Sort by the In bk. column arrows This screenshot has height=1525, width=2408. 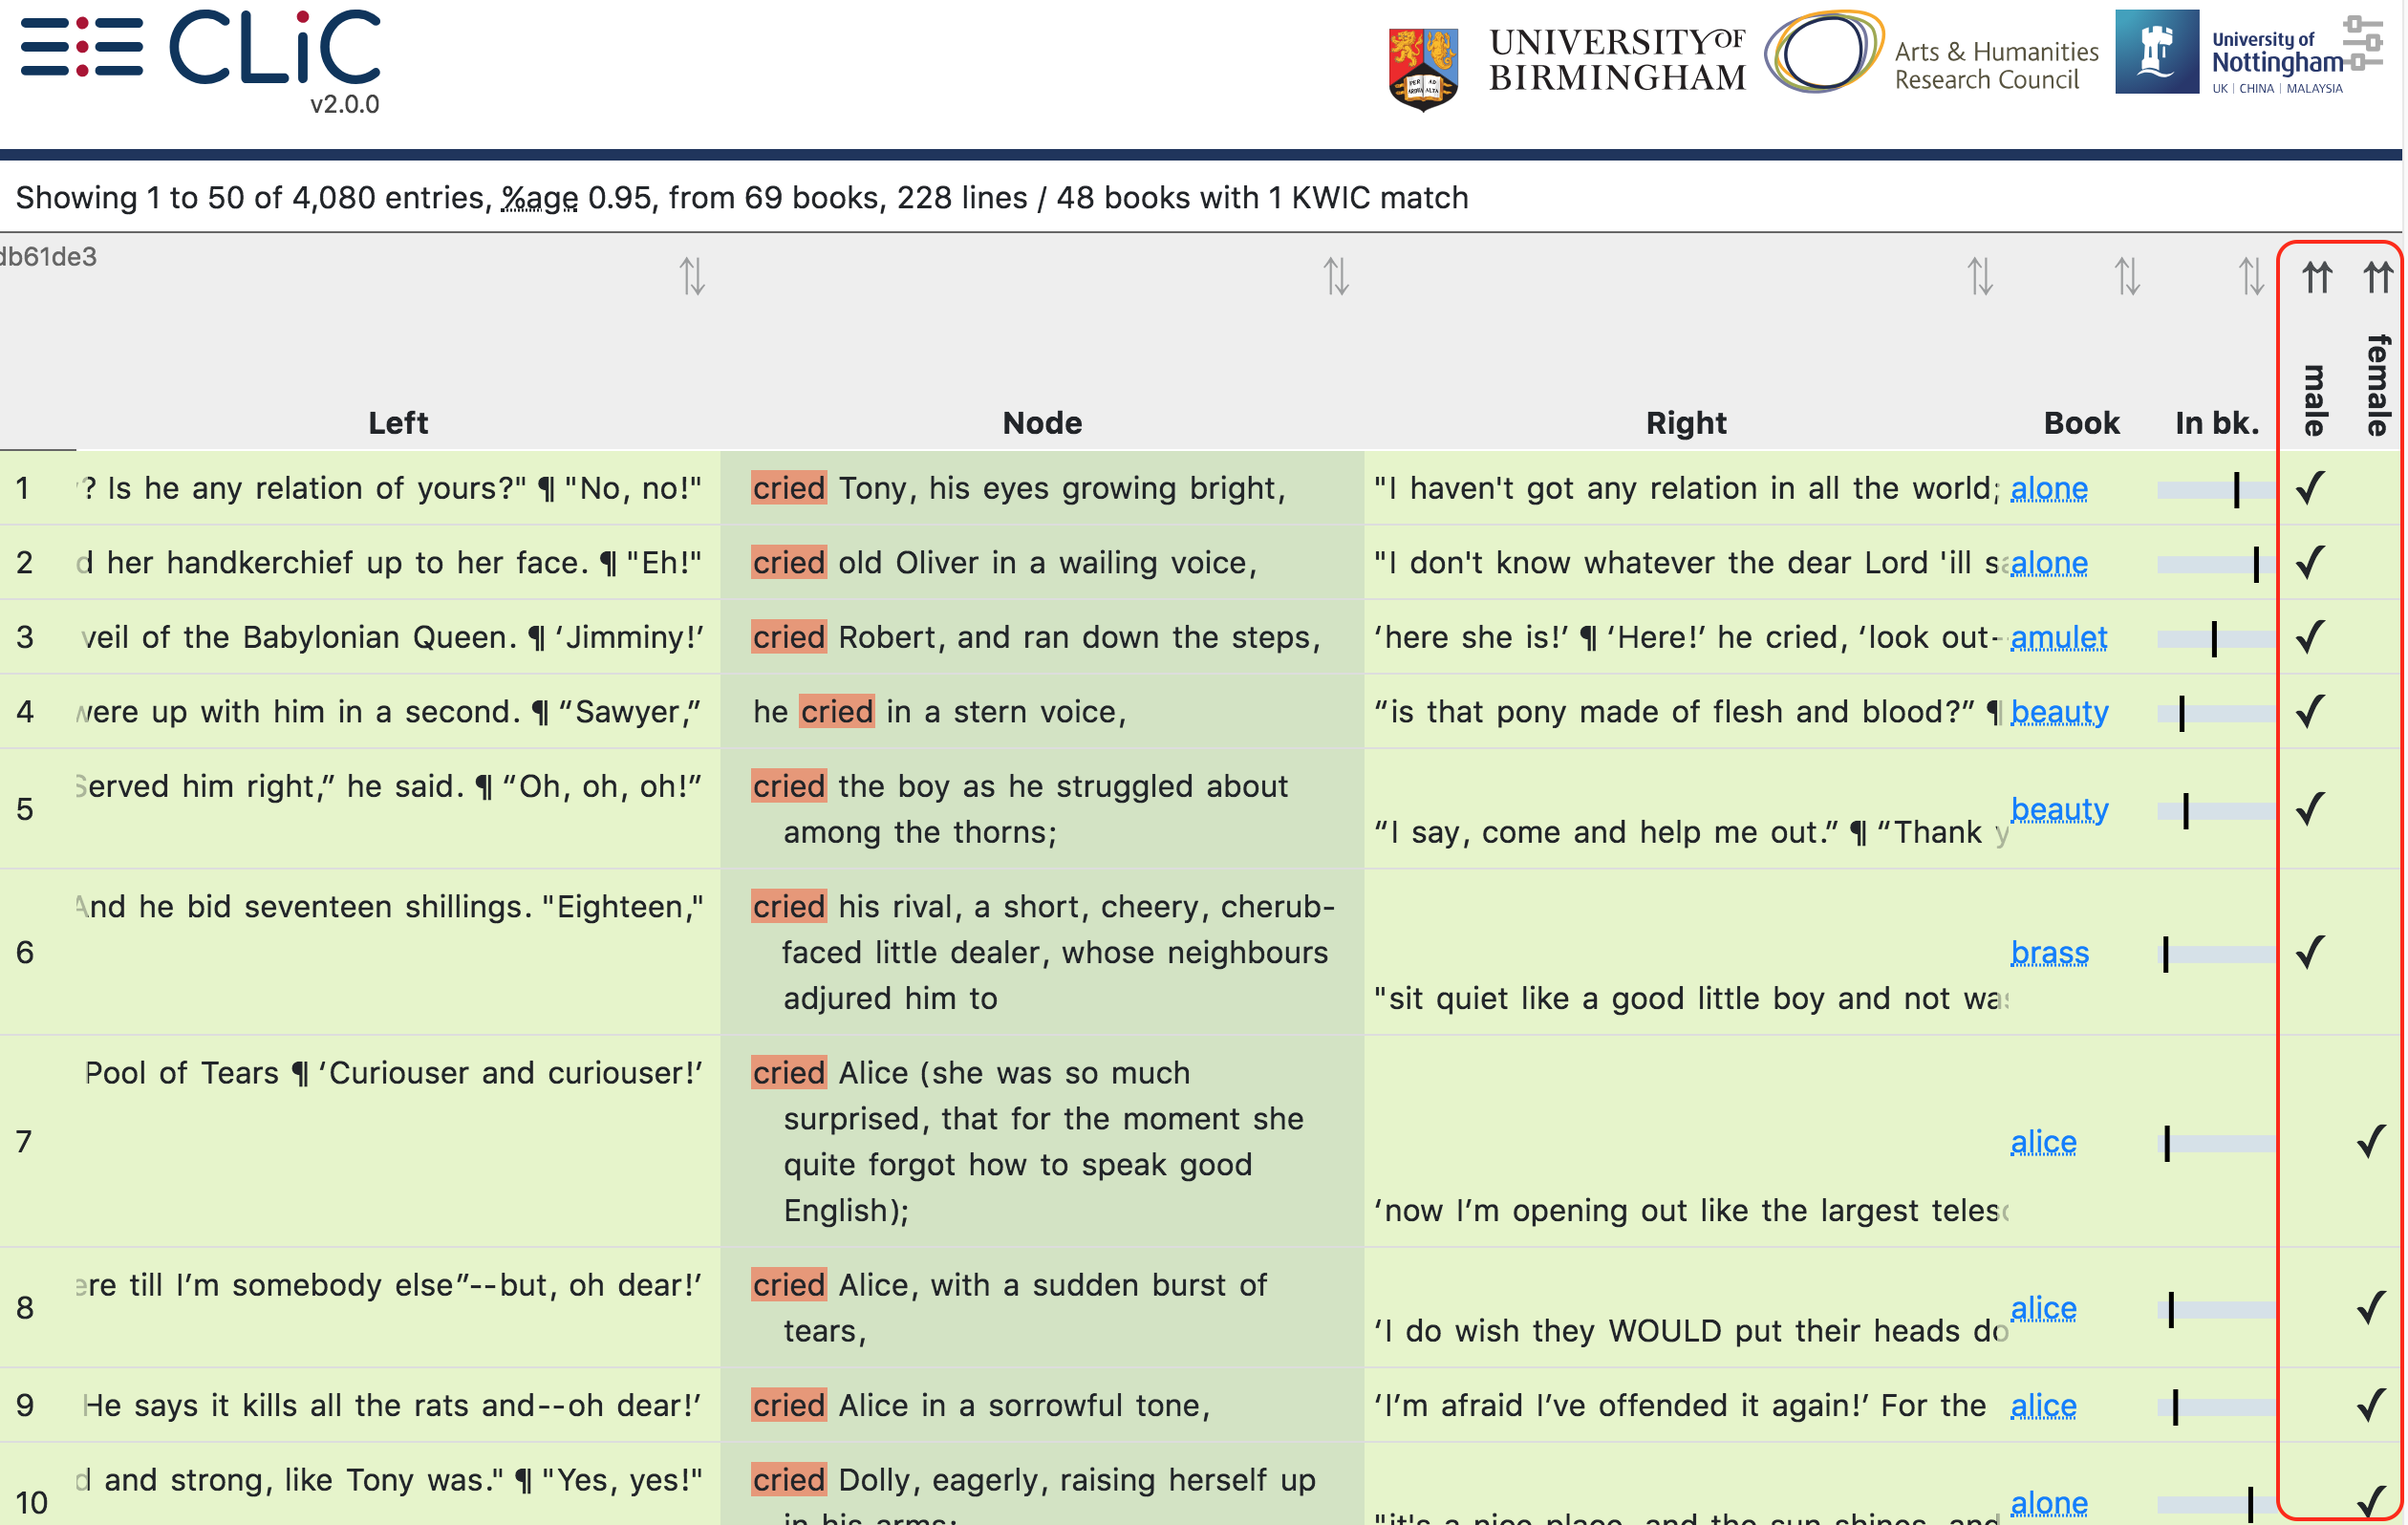click(x=2250, y=276)
